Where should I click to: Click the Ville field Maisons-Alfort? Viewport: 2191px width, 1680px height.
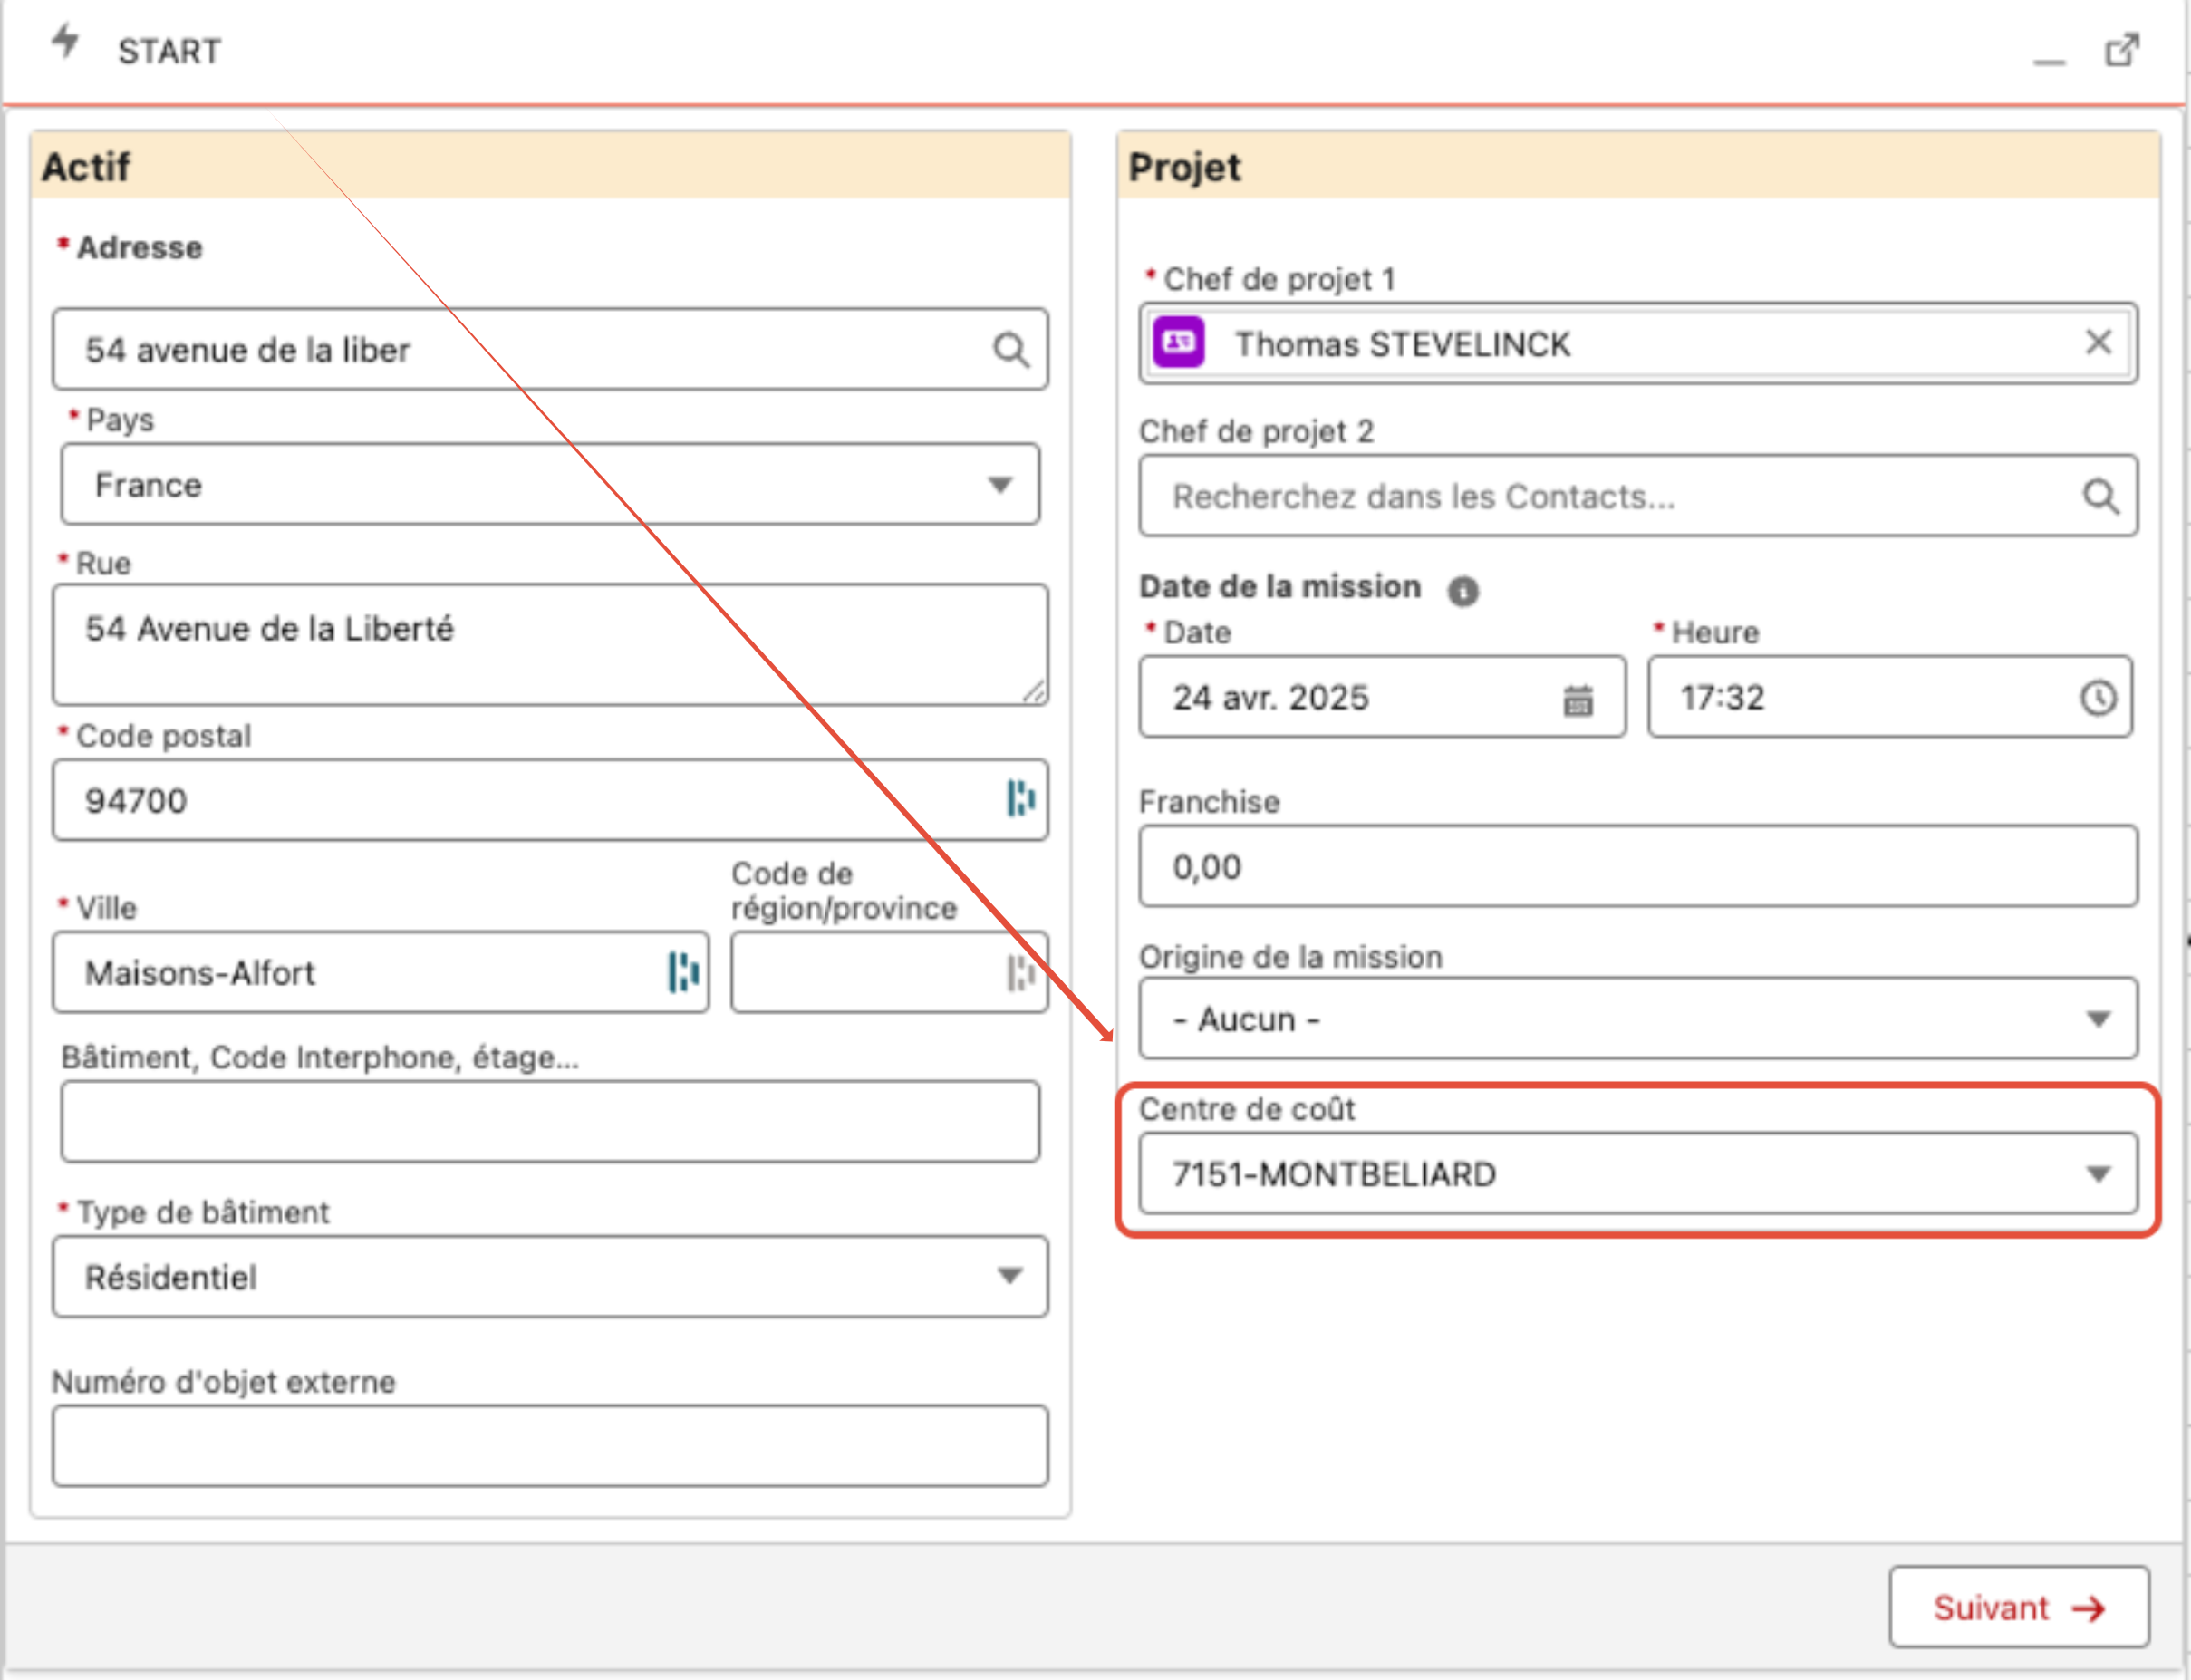point(381,972)
